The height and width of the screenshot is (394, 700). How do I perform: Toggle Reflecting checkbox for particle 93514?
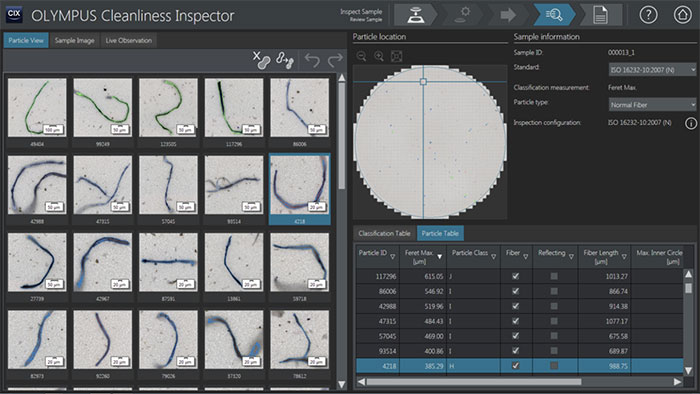tap(554, 351)
